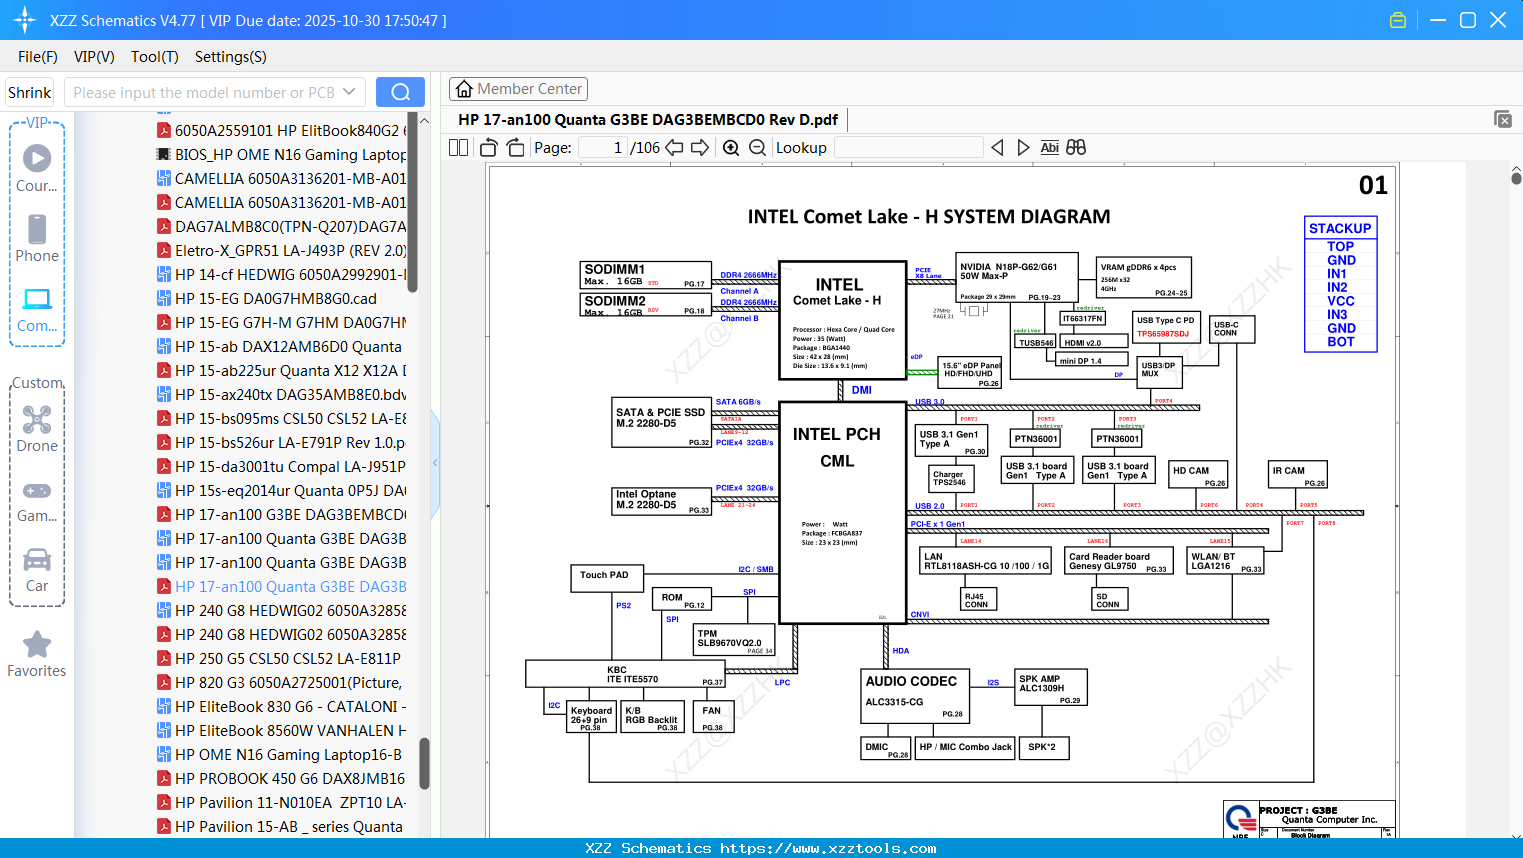Open the Car category
The image size is (1523, 858).
click(37, 570)
